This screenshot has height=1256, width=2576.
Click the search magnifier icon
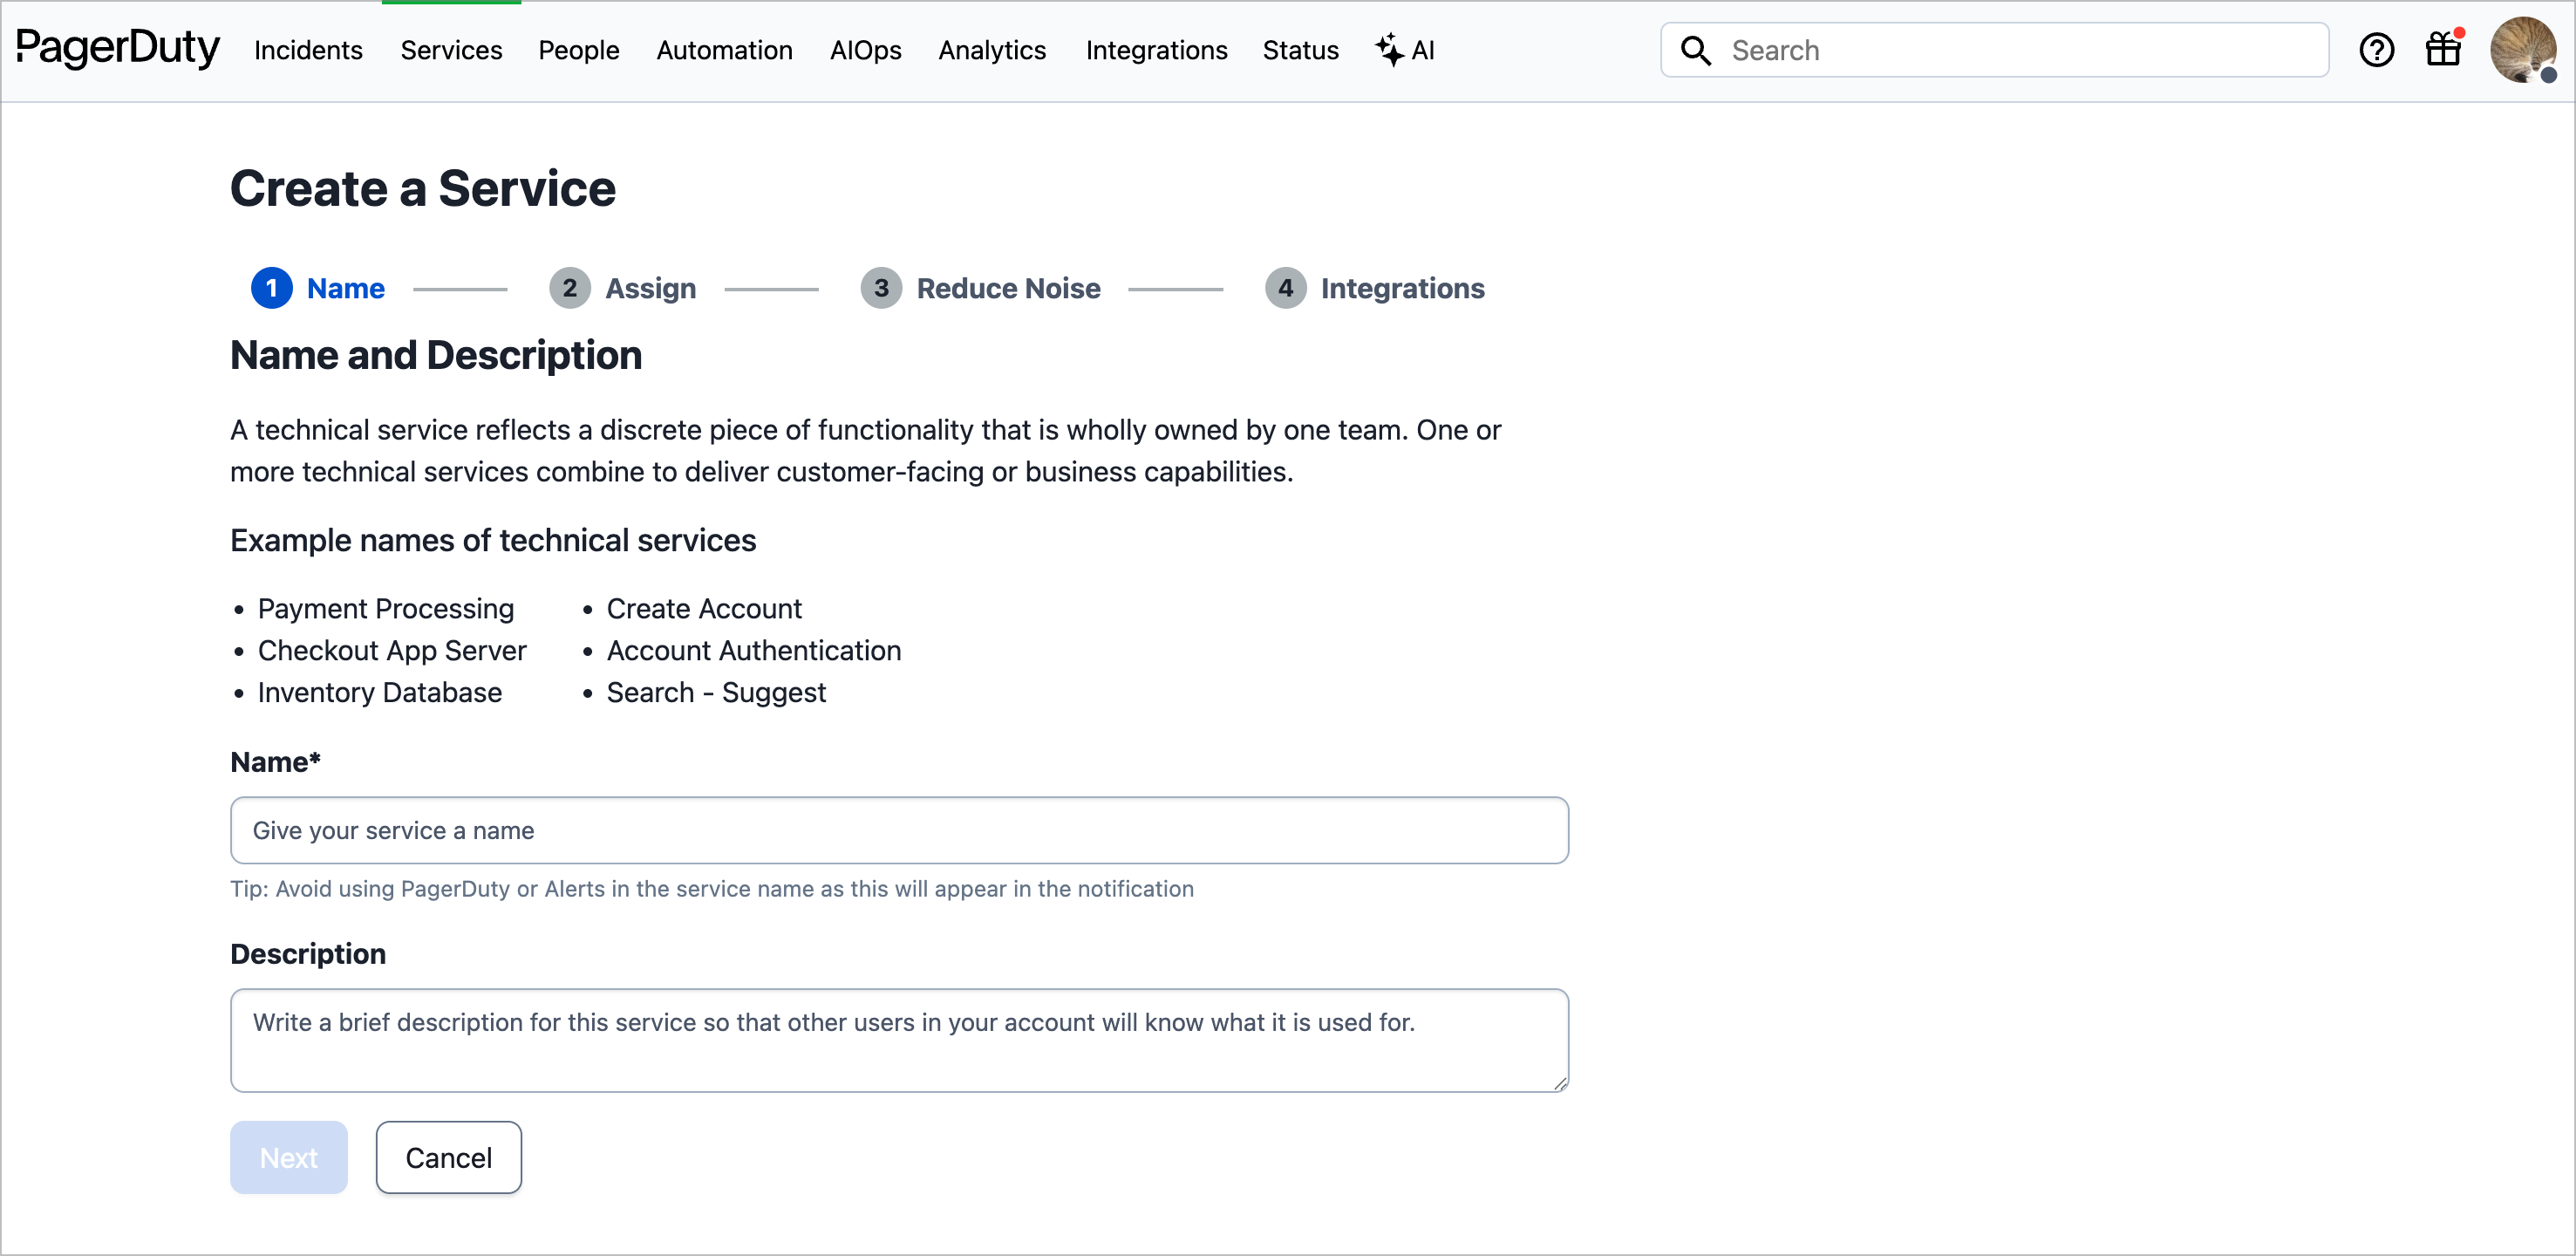[x=1695, y=50]
